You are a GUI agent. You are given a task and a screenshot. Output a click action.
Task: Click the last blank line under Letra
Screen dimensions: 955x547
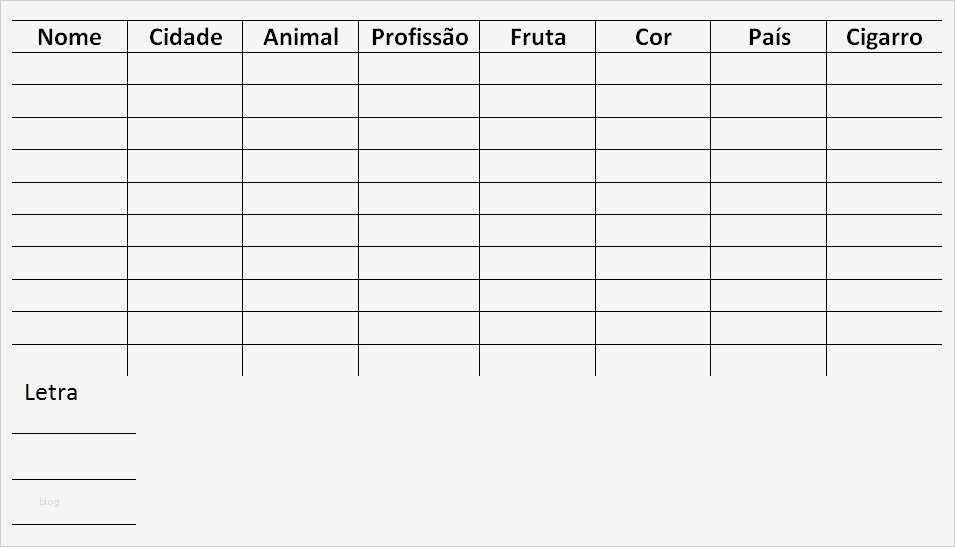(x=74, y=523)
